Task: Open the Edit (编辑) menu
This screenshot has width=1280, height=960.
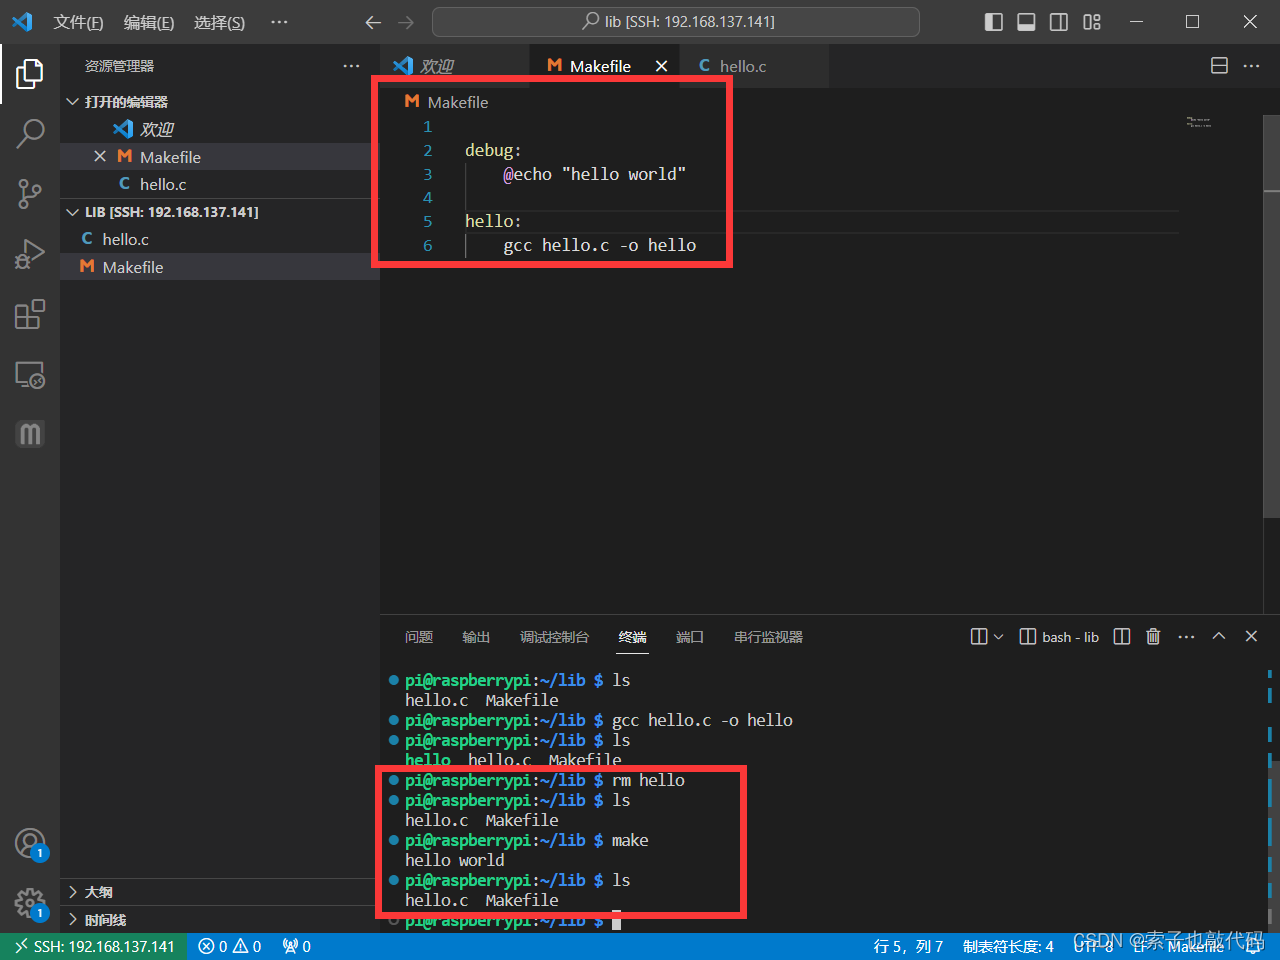Action: tap(149, 22)
